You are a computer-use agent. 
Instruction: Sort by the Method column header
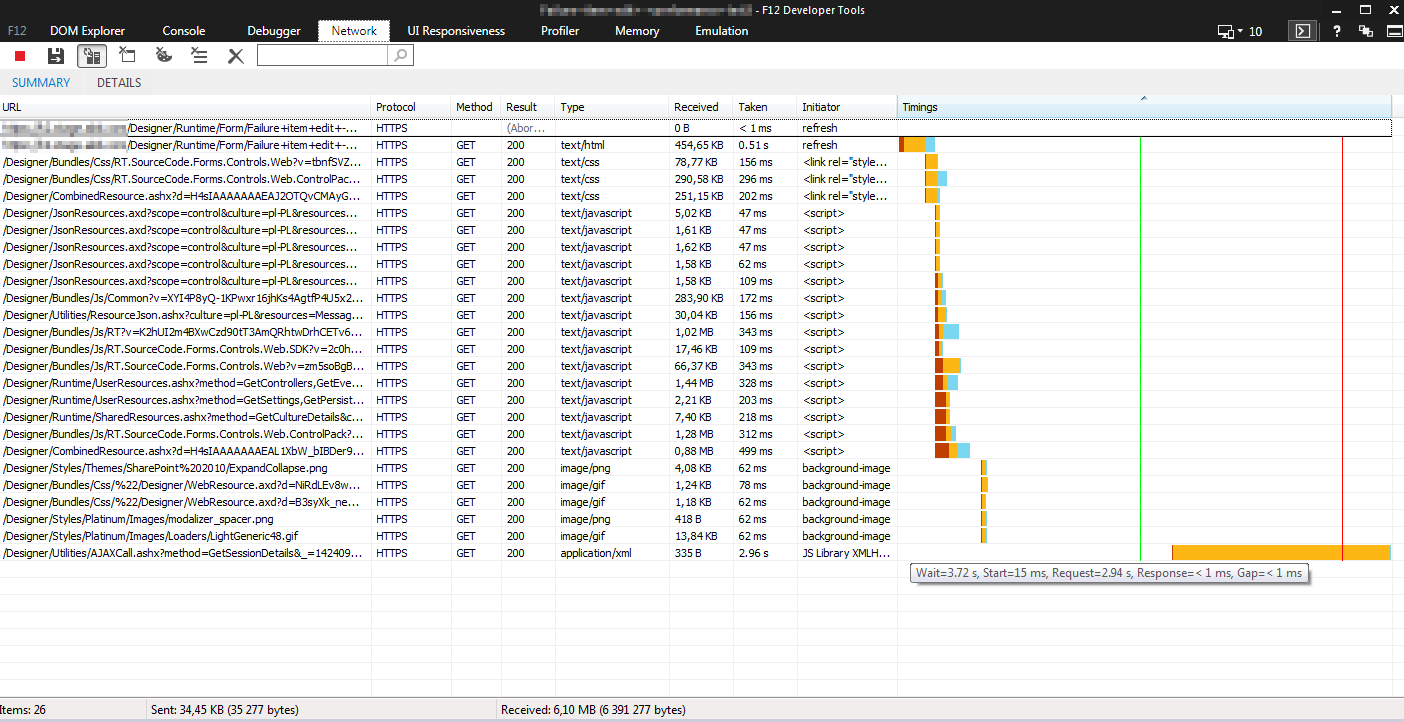(476, 107)
